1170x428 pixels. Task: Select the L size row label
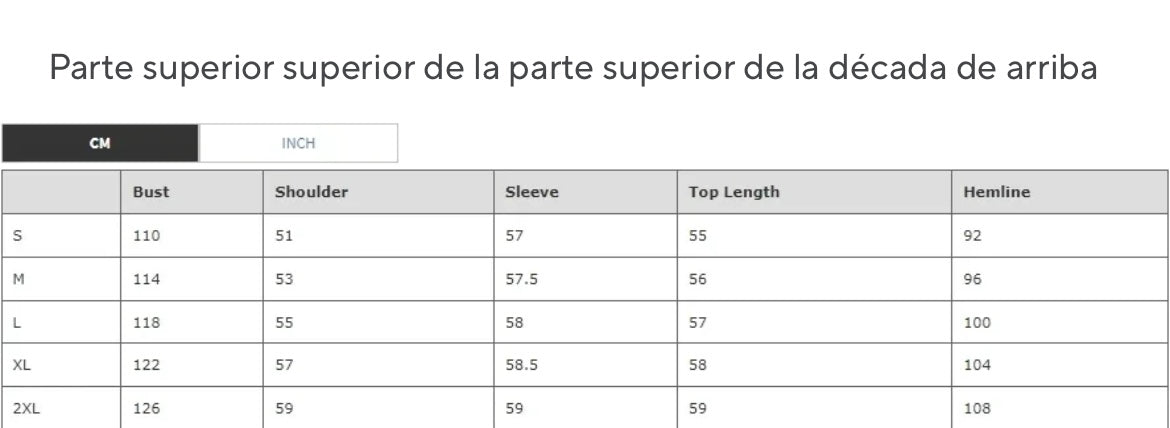point(17,323)
